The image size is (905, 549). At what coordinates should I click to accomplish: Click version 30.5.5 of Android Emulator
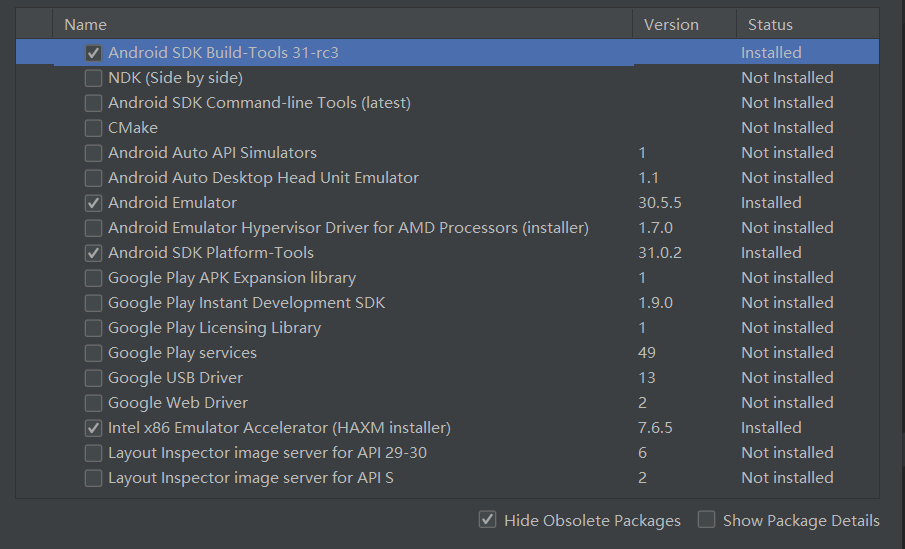click(x=660, y=203)
